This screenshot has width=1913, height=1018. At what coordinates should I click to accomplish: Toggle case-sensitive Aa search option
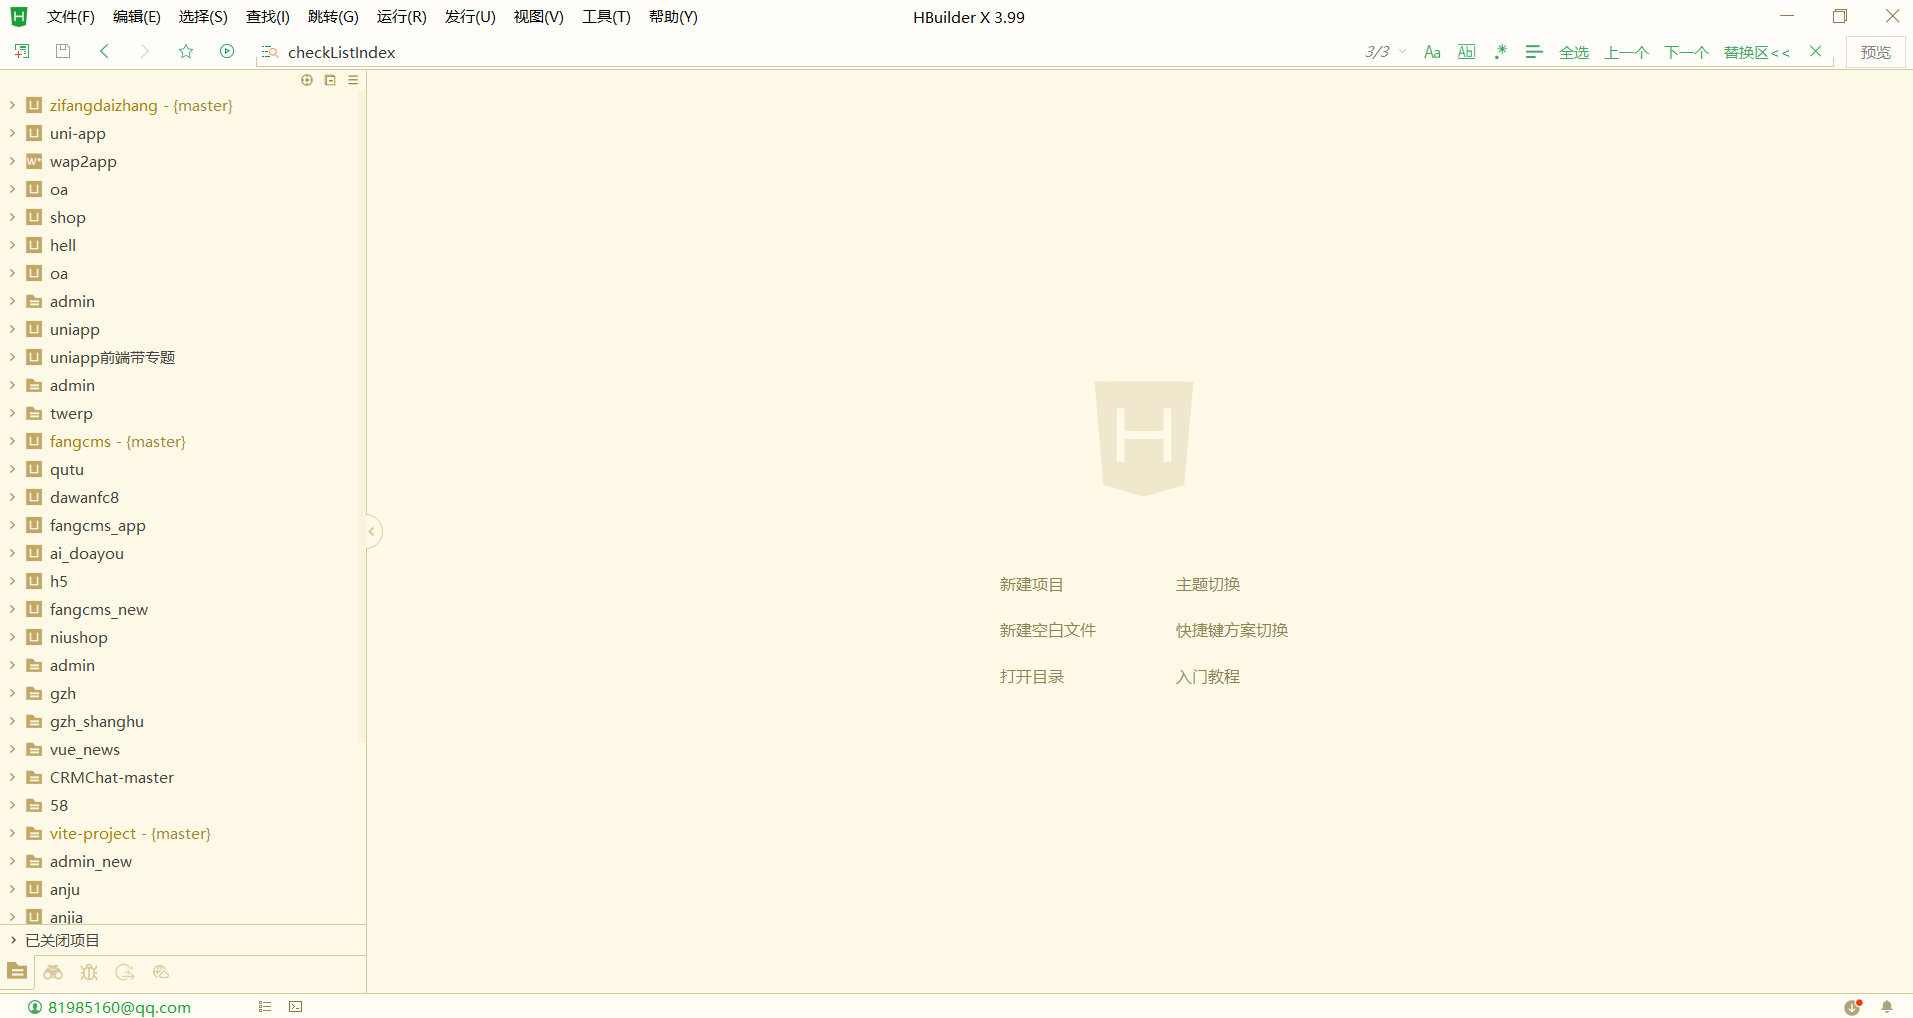click(1432, 52)
